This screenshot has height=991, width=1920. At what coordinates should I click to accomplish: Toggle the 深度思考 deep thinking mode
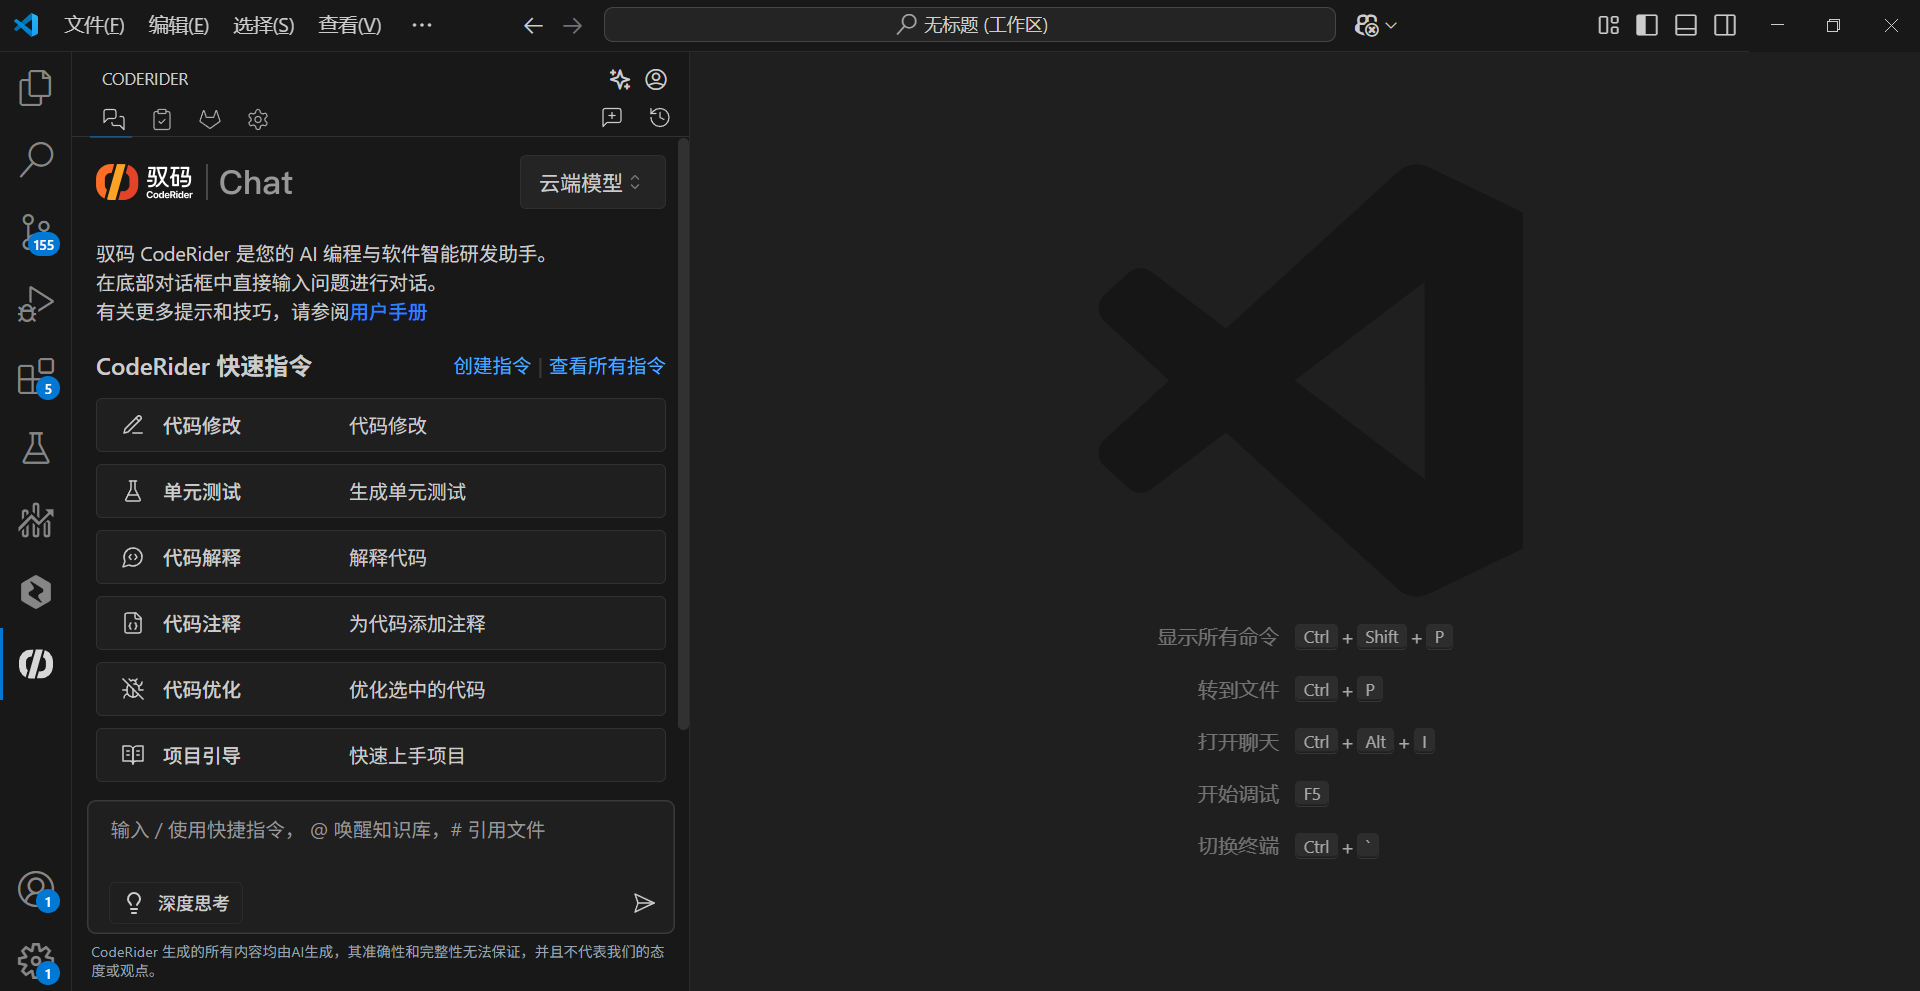pos(176,903)
